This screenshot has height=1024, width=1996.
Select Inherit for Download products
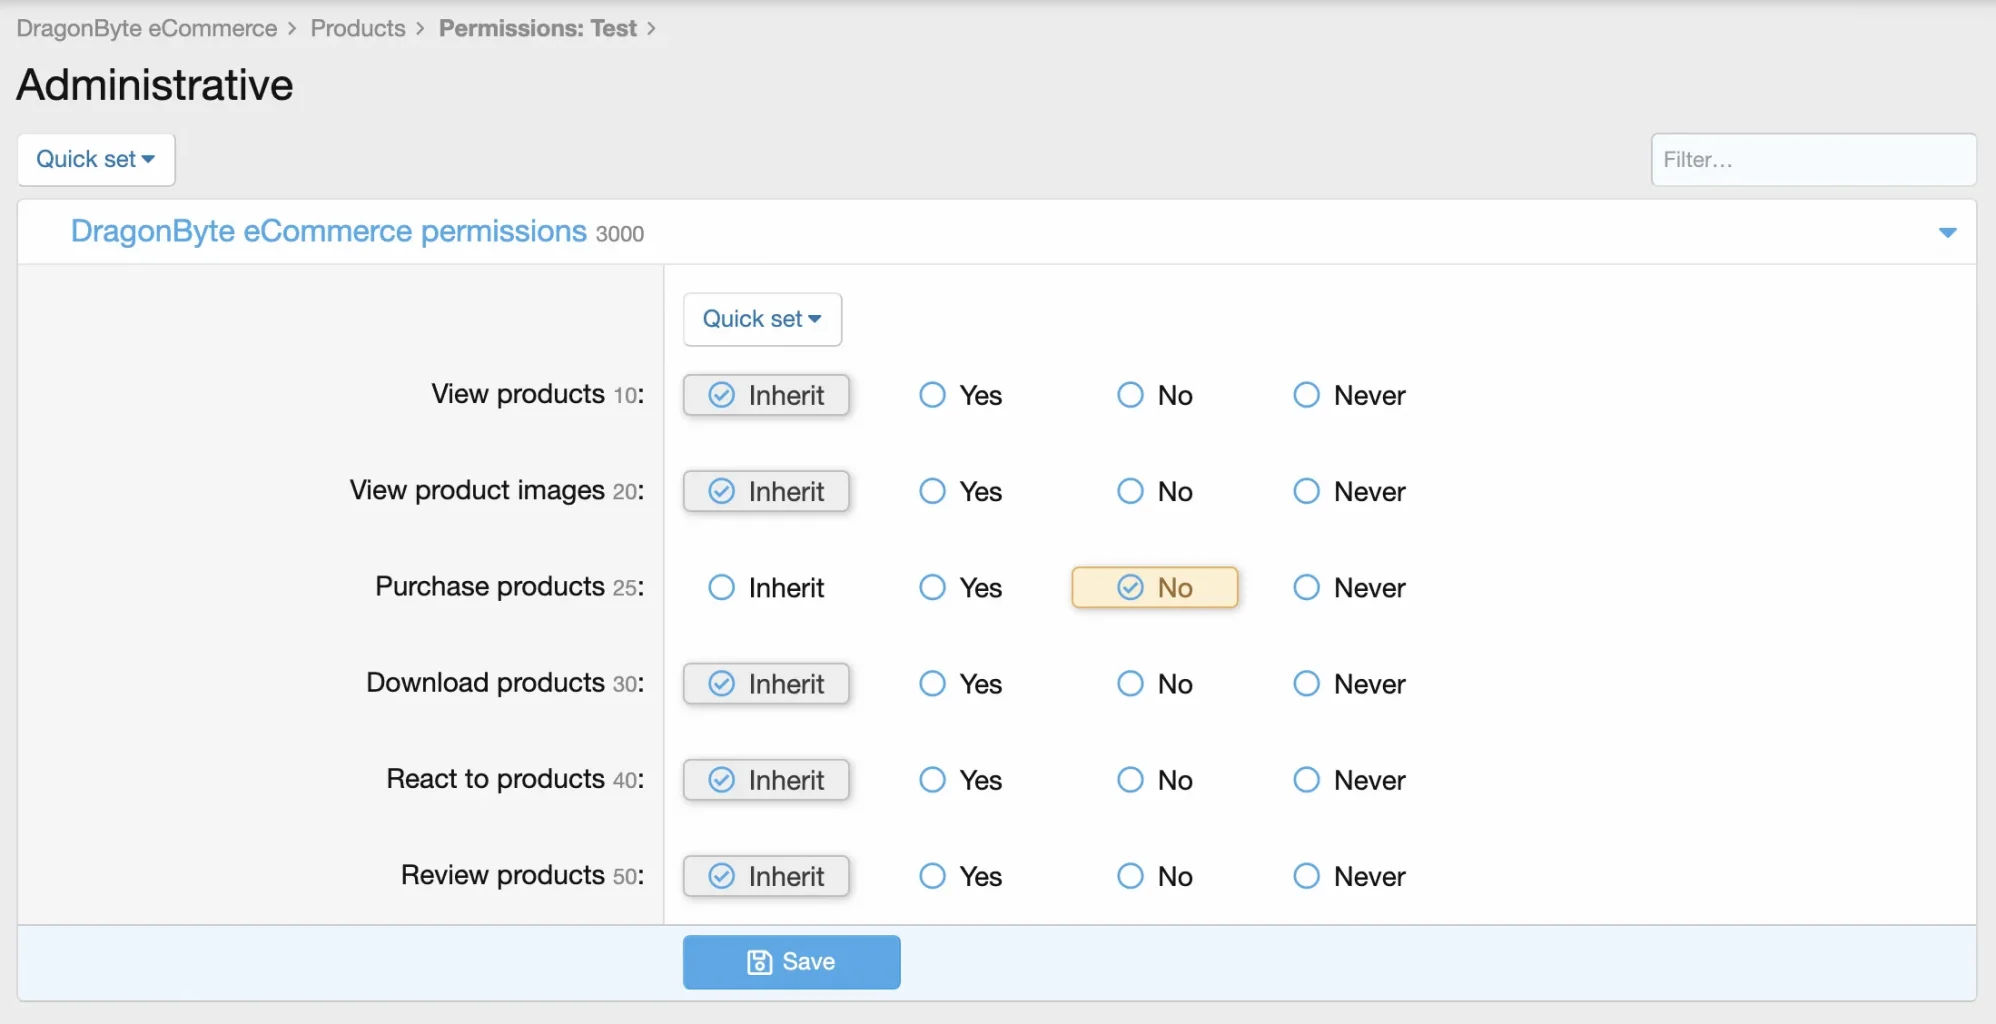coord(766,684)
